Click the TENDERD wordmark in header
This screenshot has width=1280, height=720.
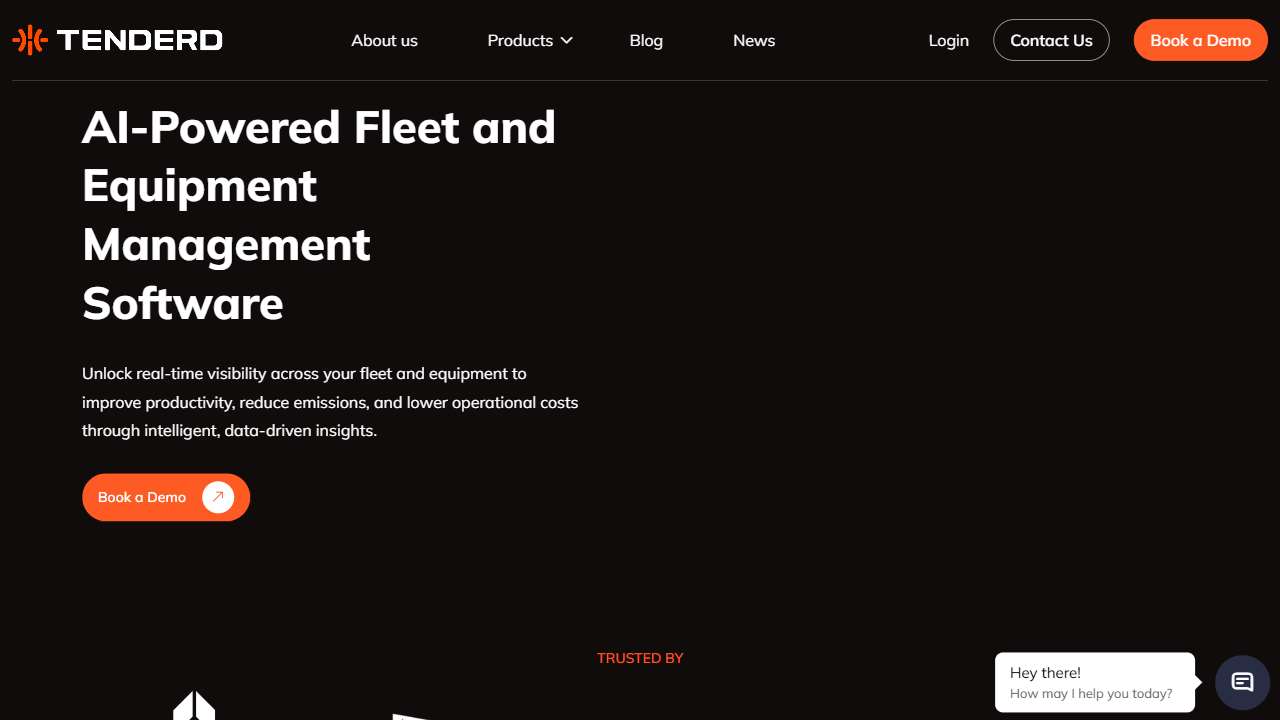point(140,40)
